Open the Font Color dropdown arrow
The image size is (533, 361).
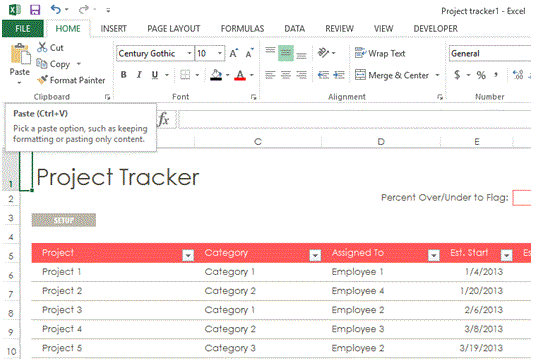click(x=252, y=75)
